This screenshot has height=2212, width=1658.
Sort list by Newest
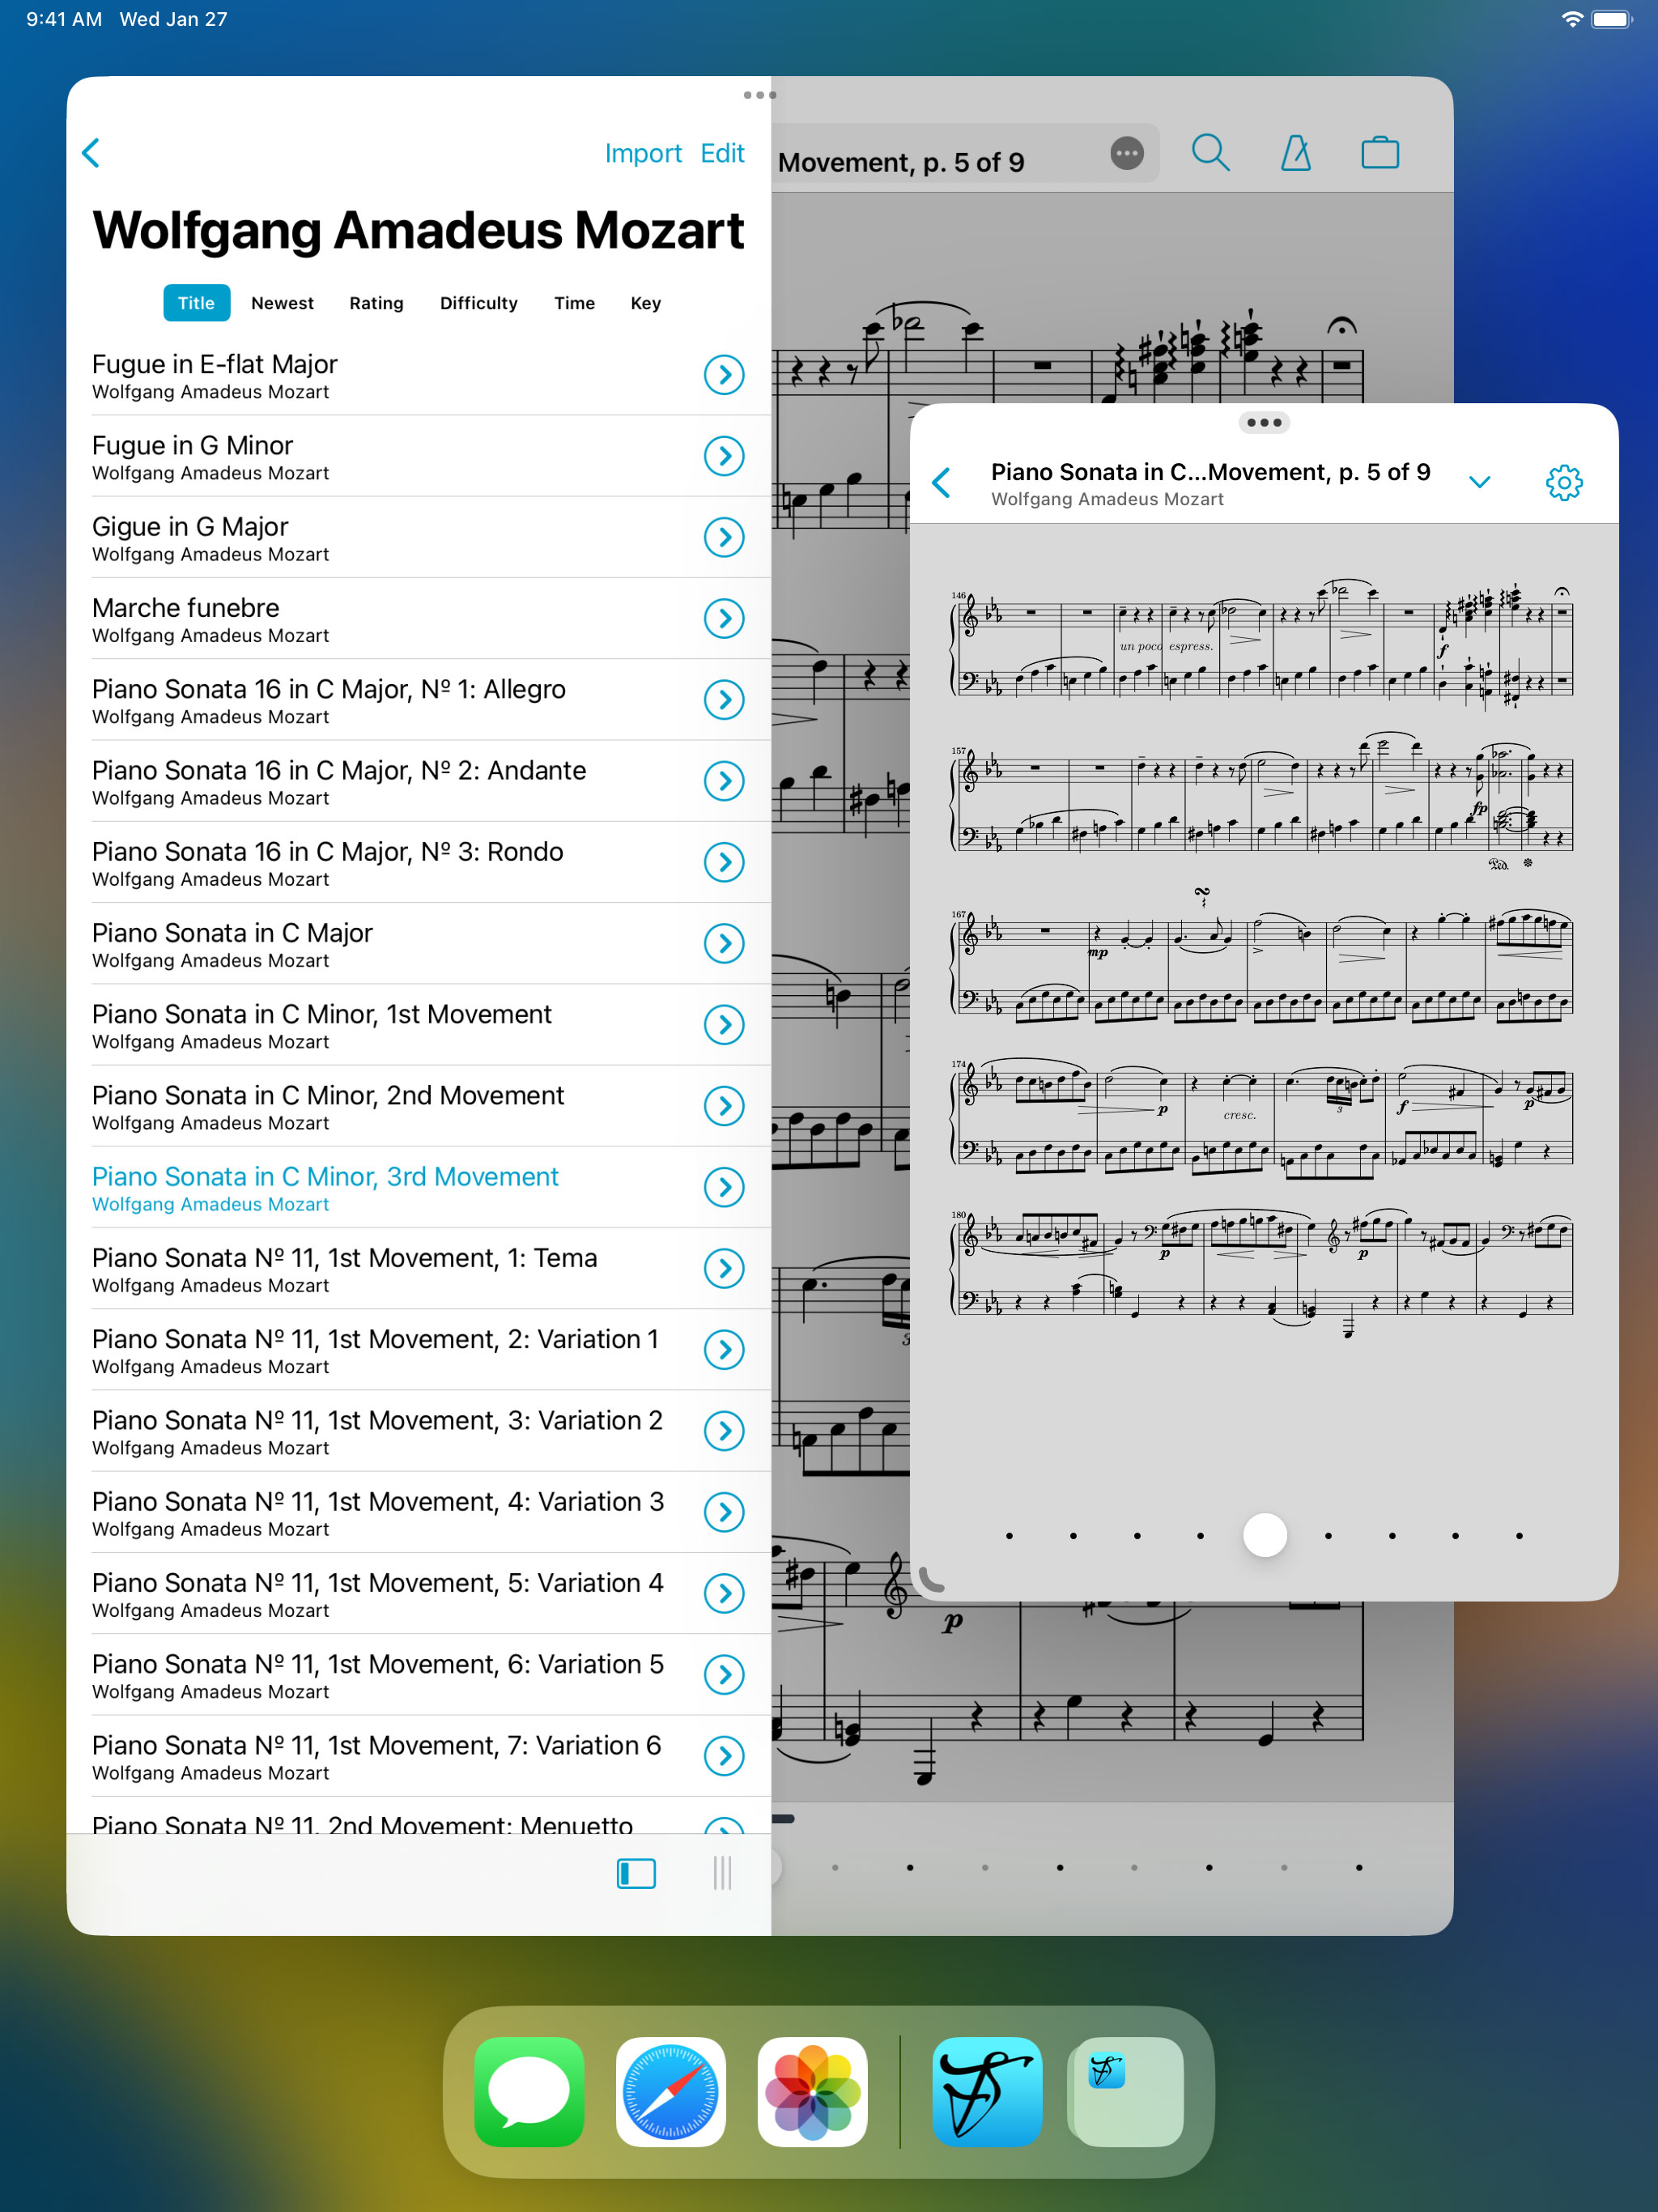pyautogui.click(x=282, y=303)
